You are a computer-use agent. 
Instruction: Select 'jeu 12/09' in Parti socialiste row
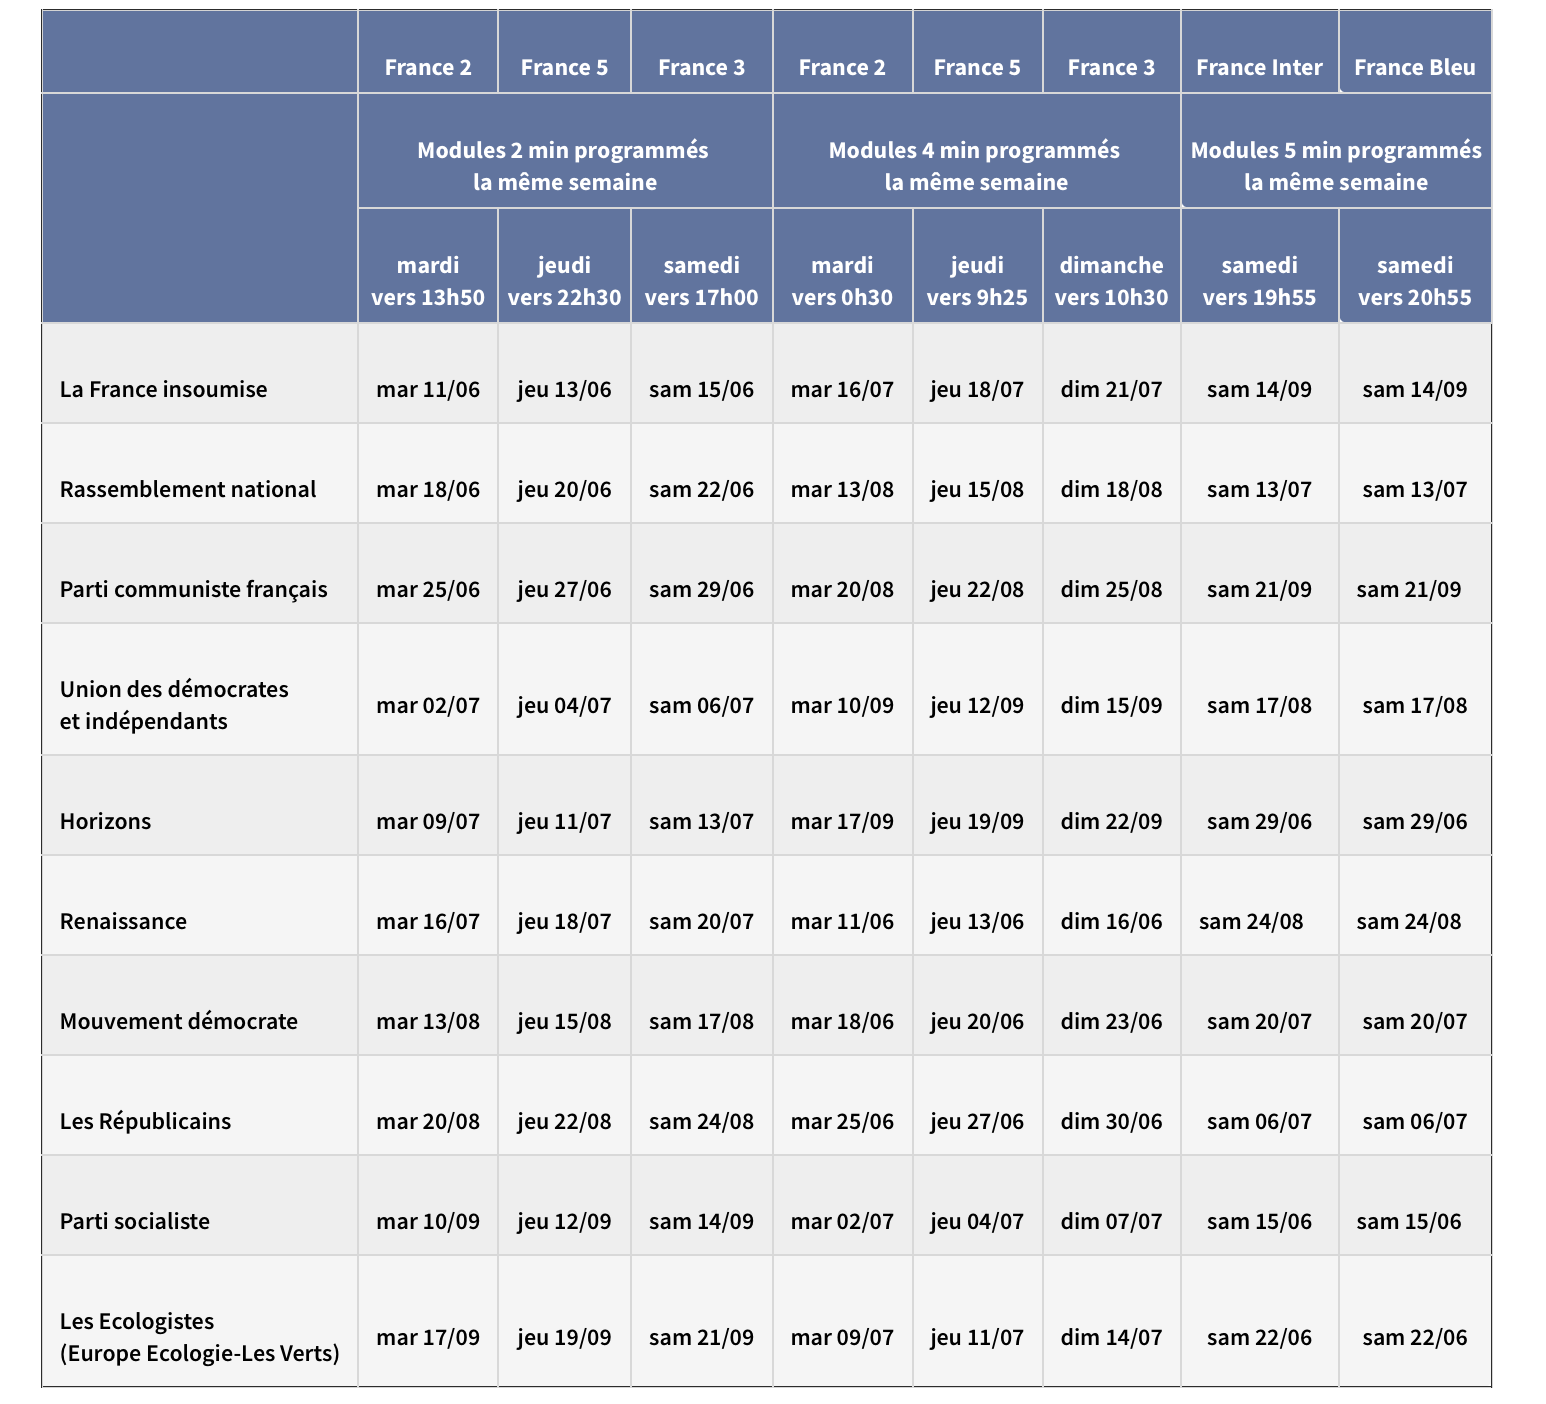[x=564, y=1221]
